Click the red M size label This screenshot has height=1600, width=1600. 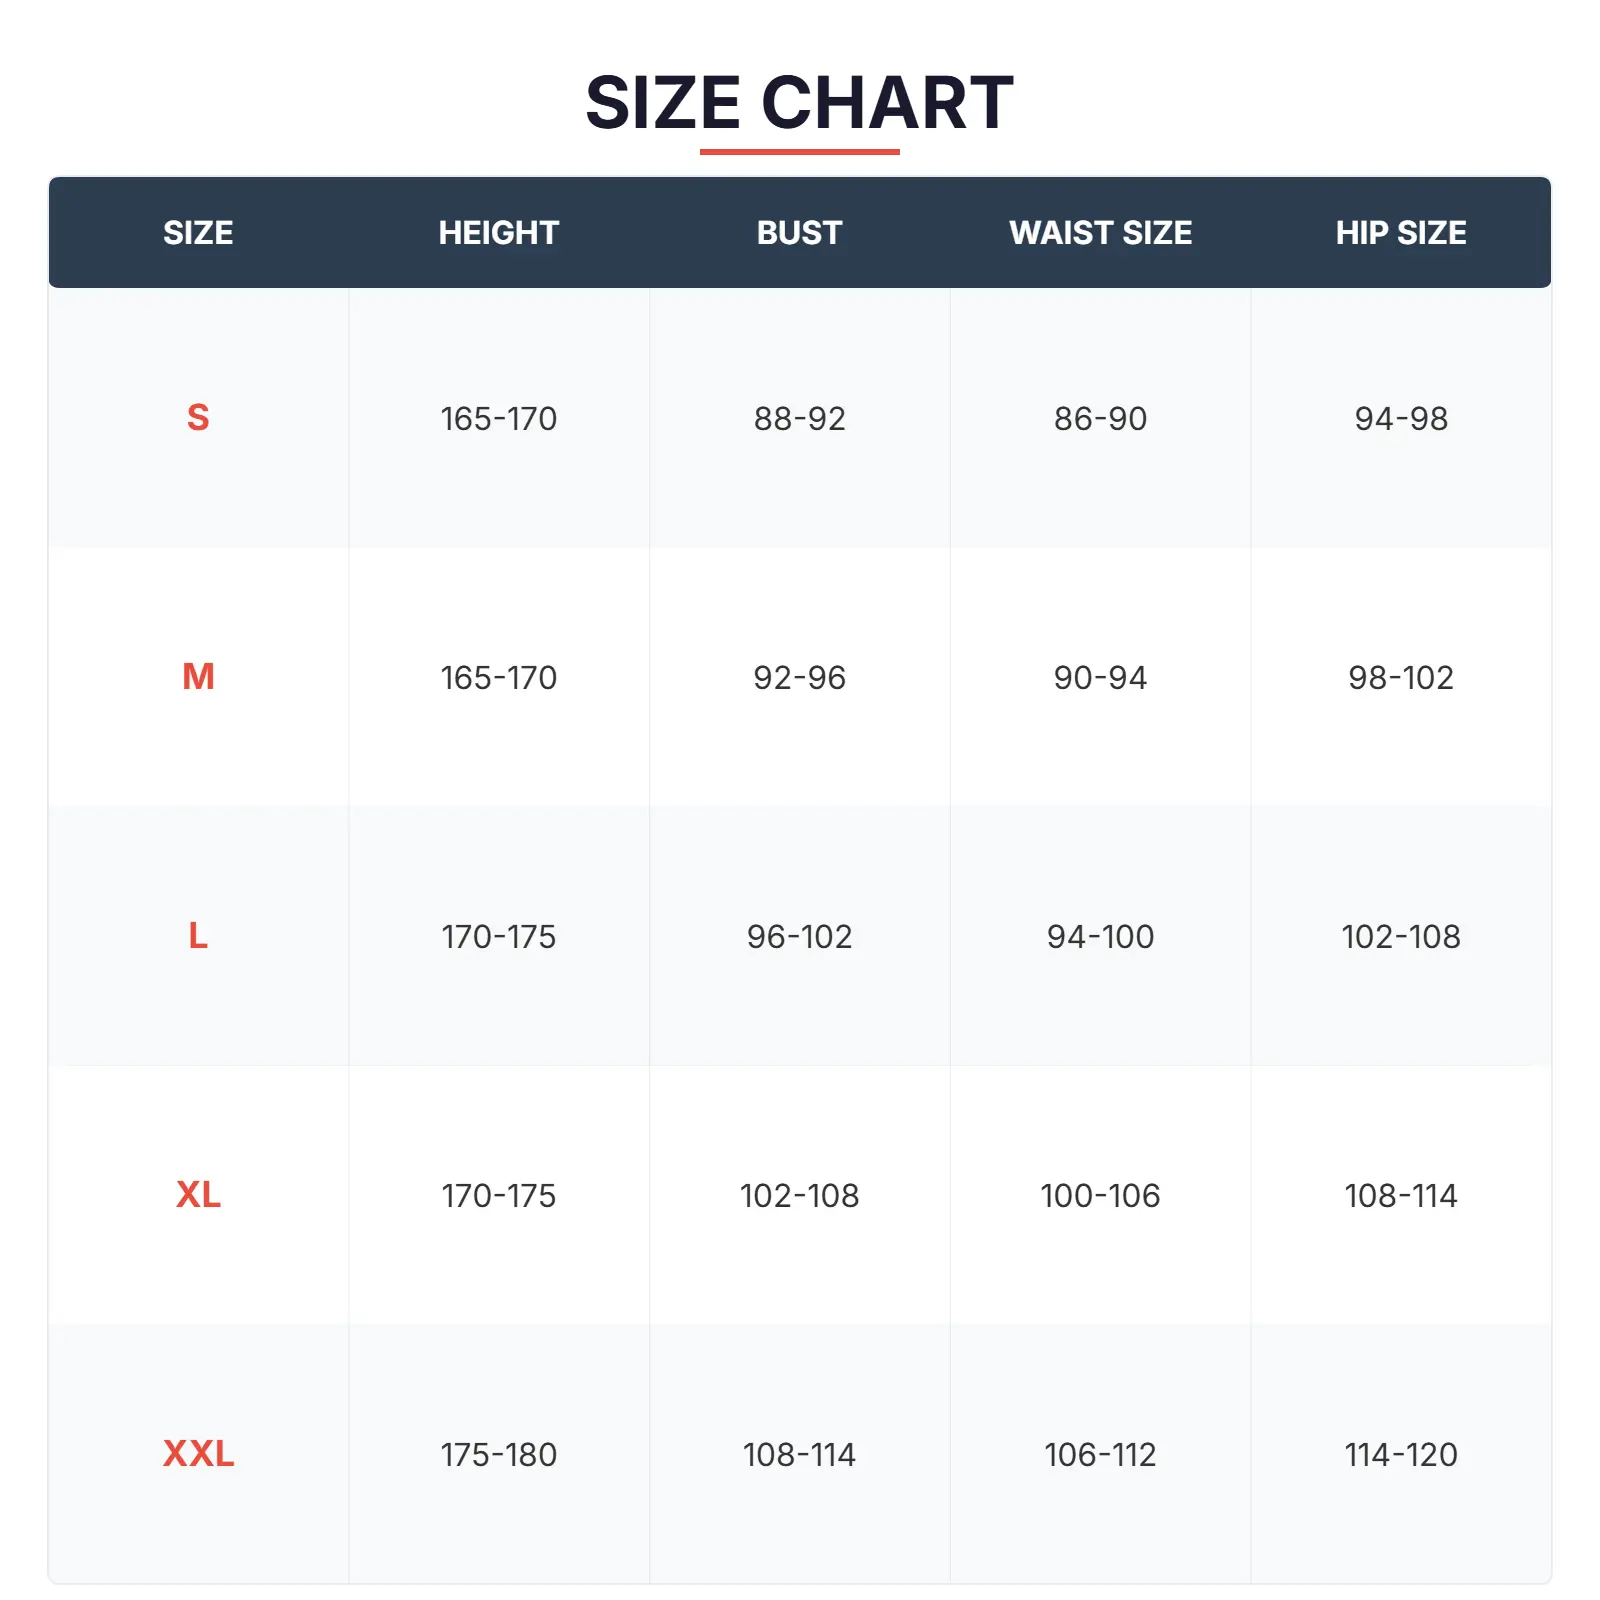[198, 677]
